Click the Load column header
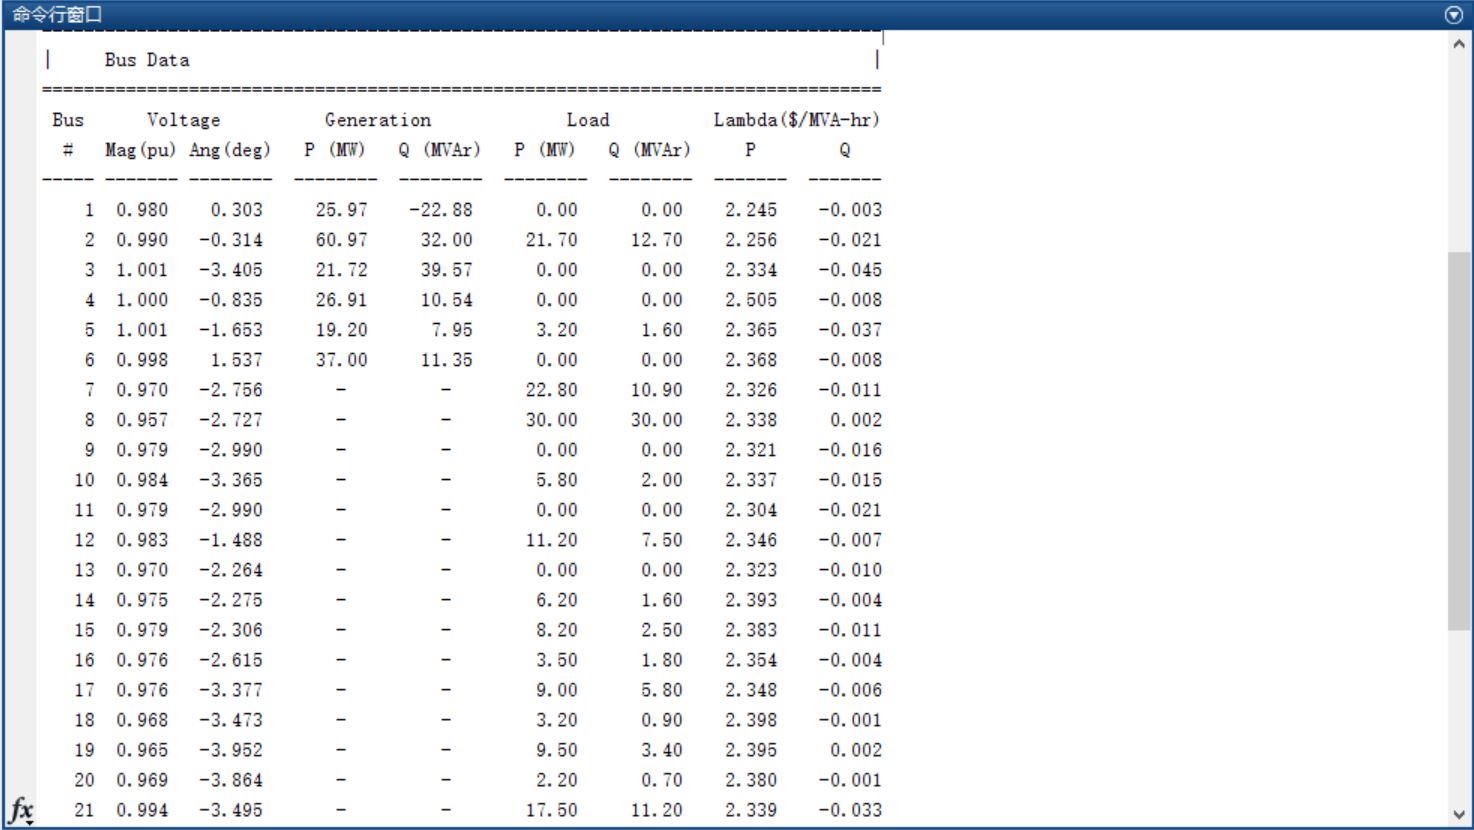 588,120
